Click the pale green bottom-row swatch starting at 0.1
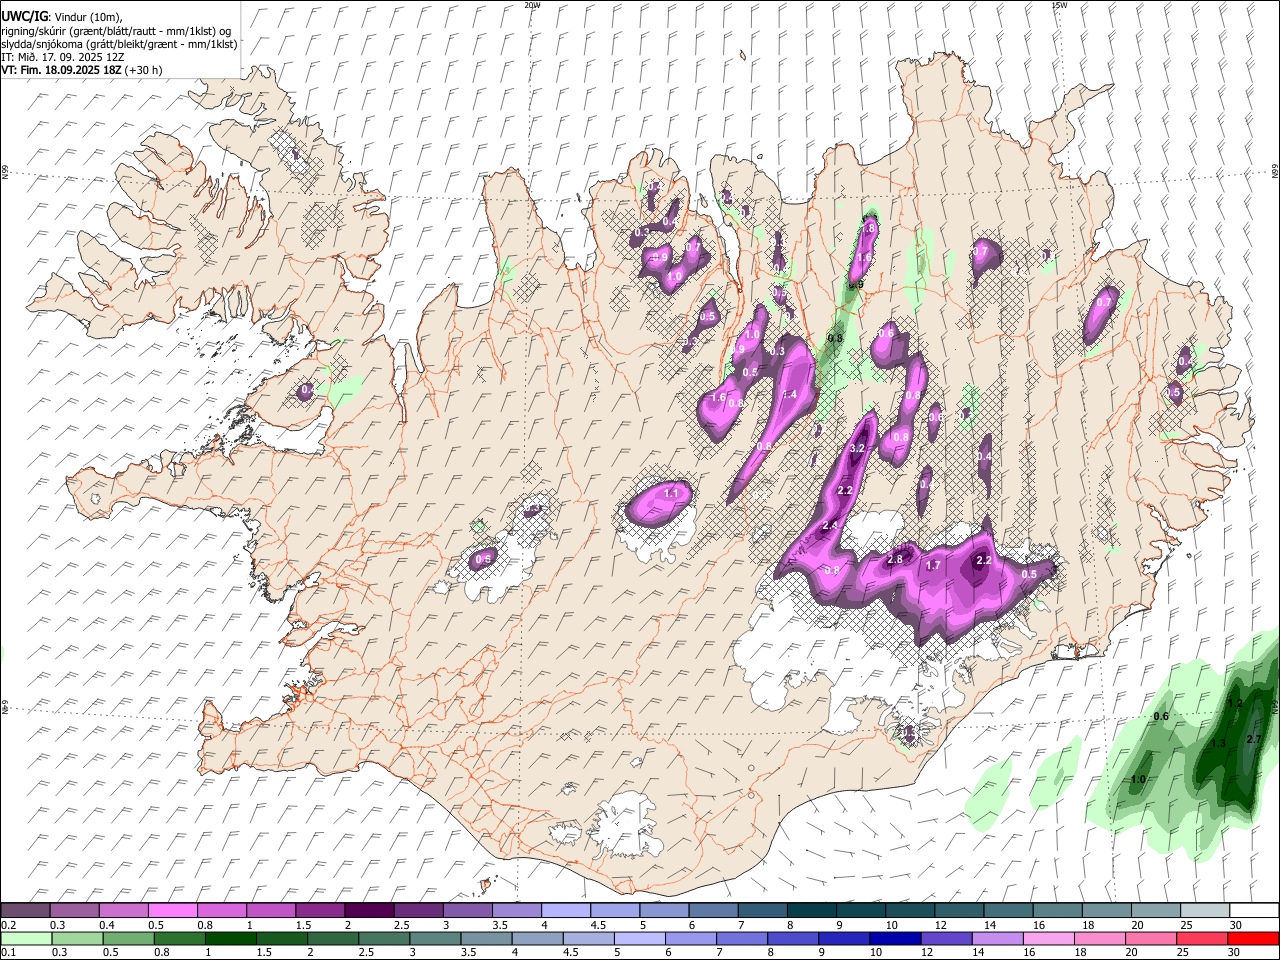This screenshot has height=960, width=1280. click(26, 938)
